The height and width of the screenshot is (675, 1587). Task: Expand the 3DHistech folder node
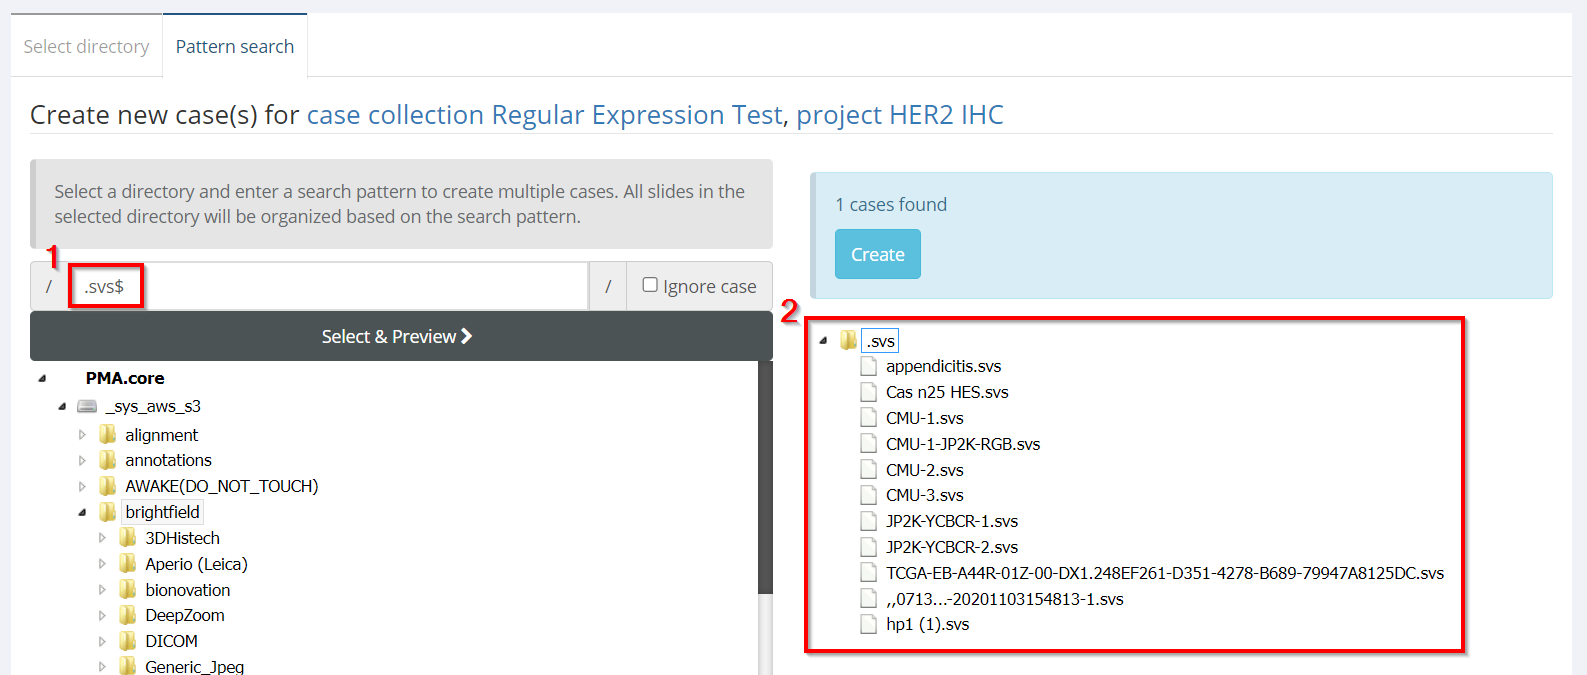pyautogui.click(x=102, y=538)
